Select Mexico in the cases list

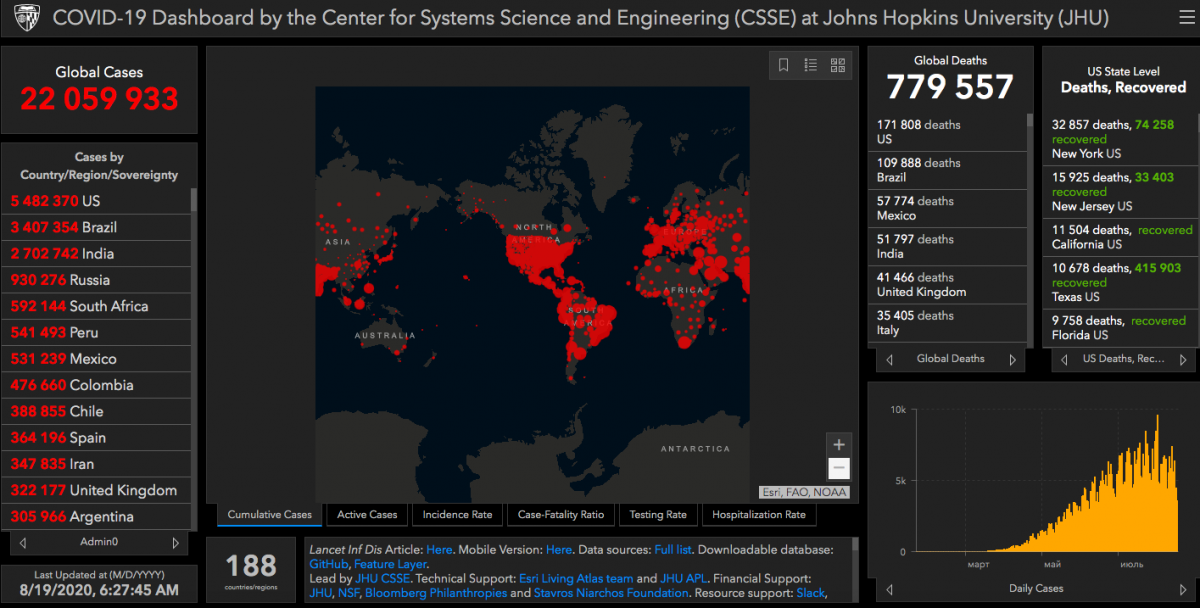point(97,359)
